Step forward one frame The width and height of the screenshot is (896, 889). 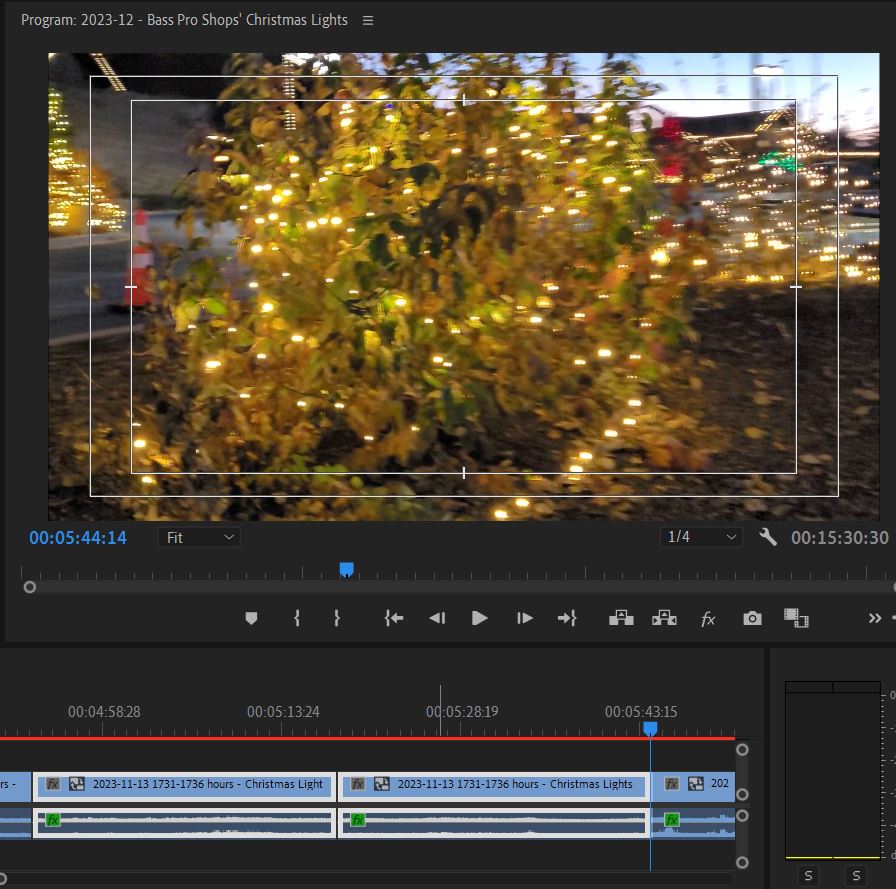[524, 618]
